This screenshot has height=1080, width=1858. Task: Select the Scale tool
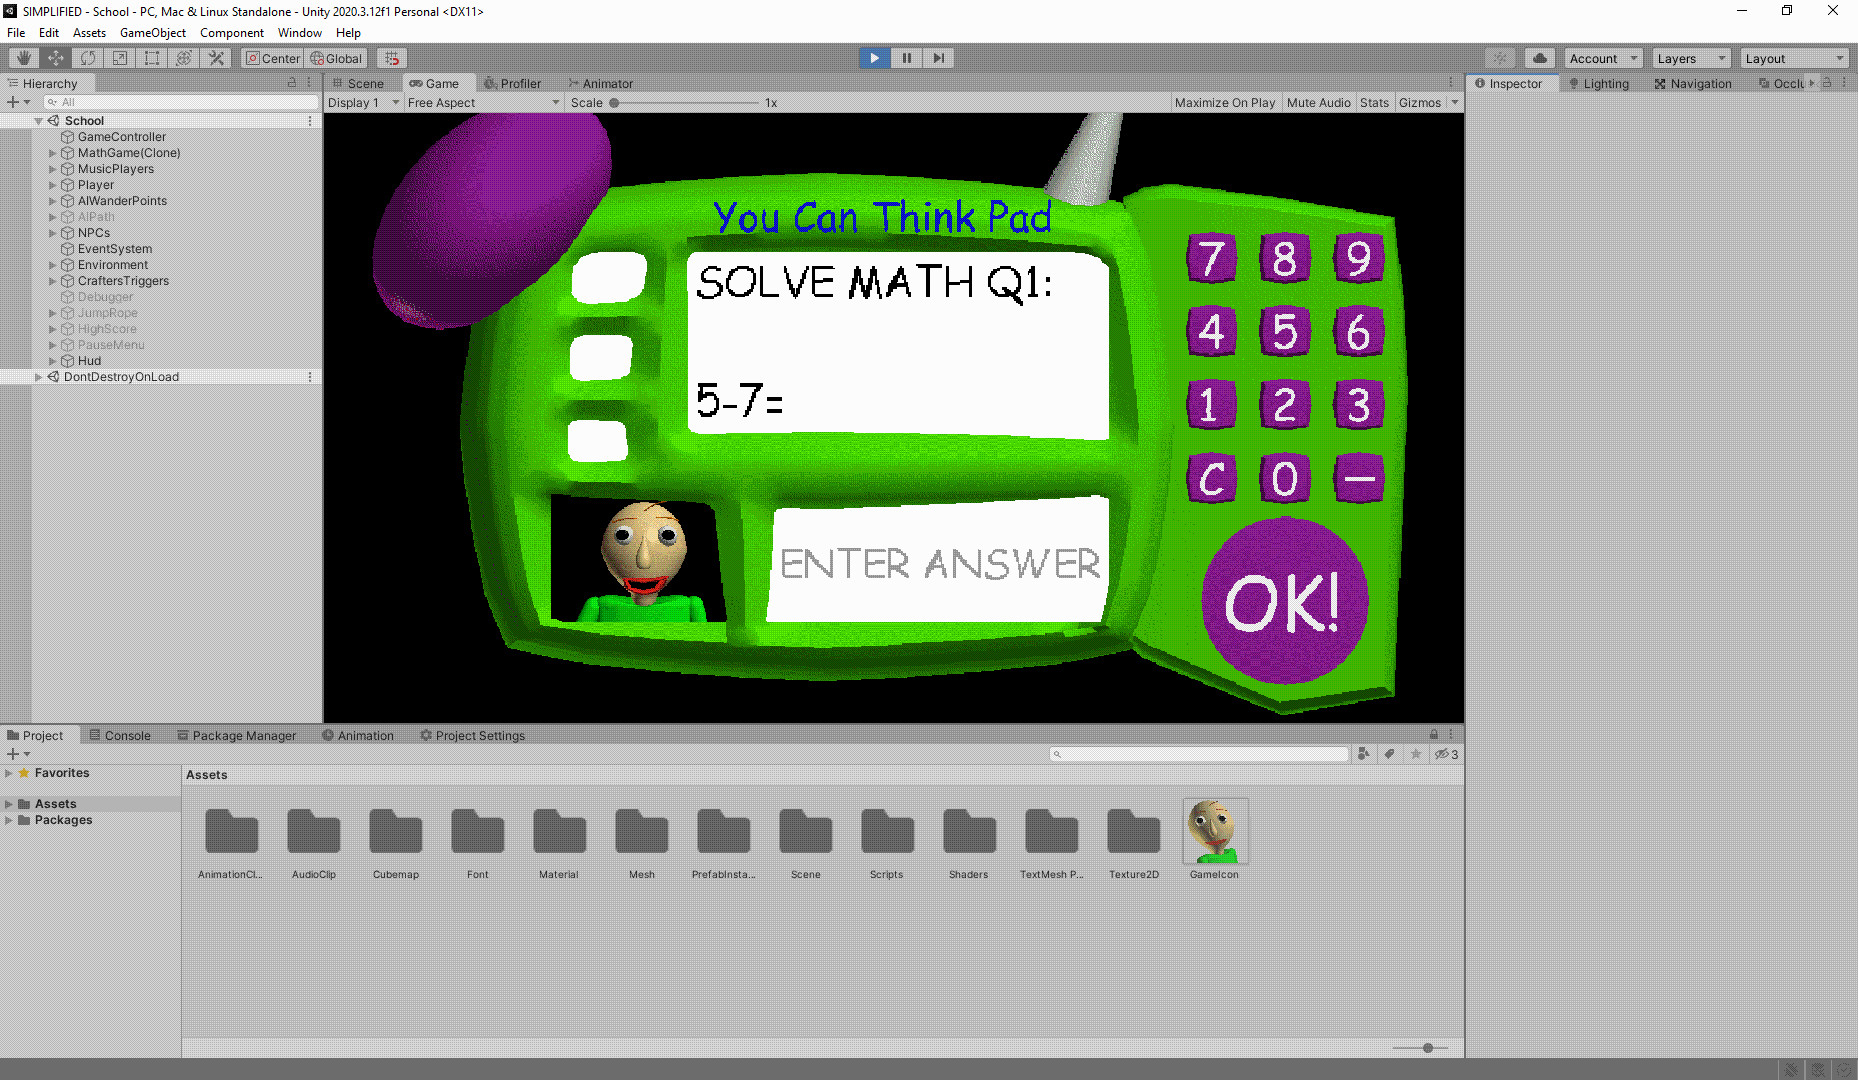120,58
